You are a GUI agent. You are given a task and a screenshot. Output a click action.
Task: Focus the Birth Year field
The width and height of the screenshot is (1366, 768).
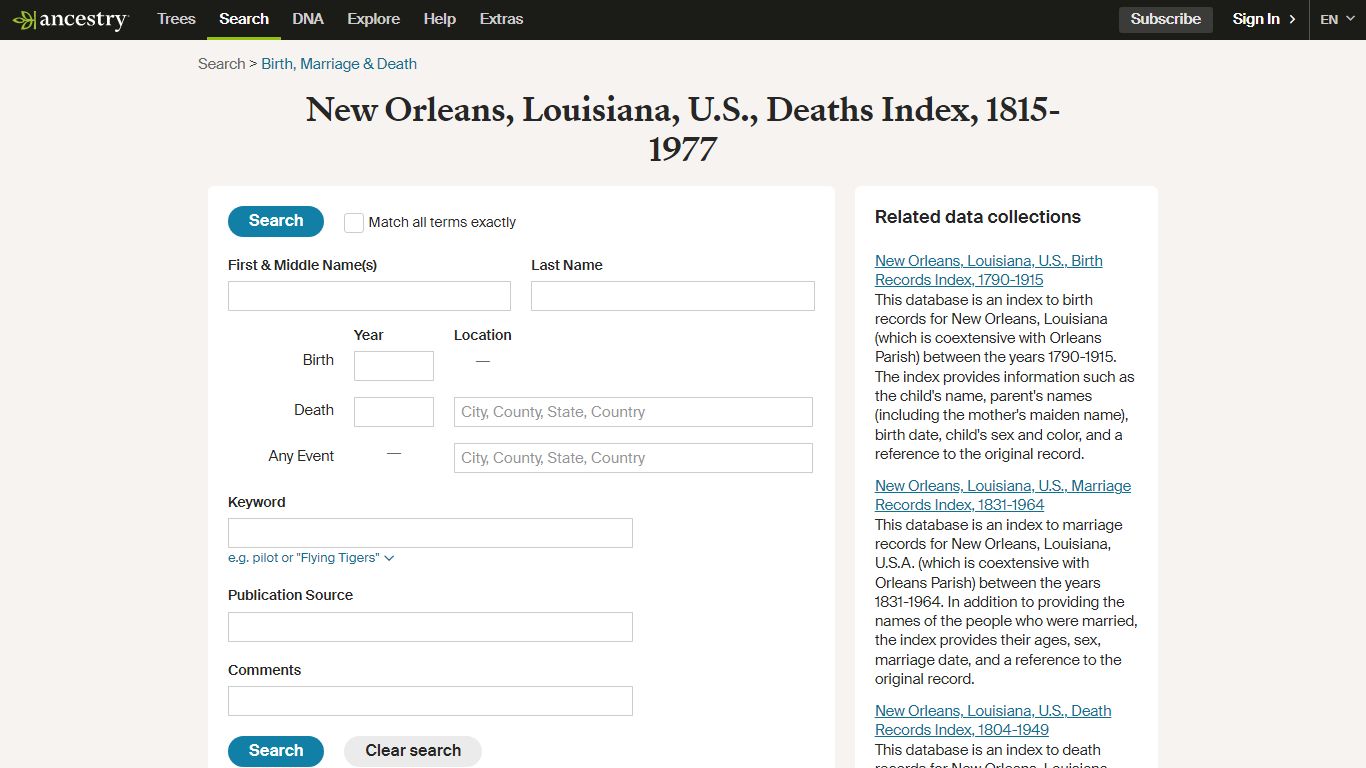click(x=394, y=366)
